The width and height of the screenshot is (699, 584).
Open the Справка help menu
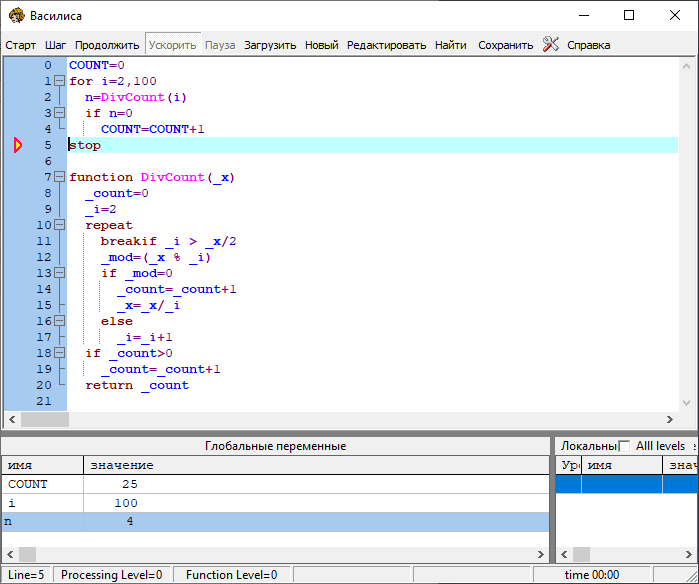click(x=588, y=45)
